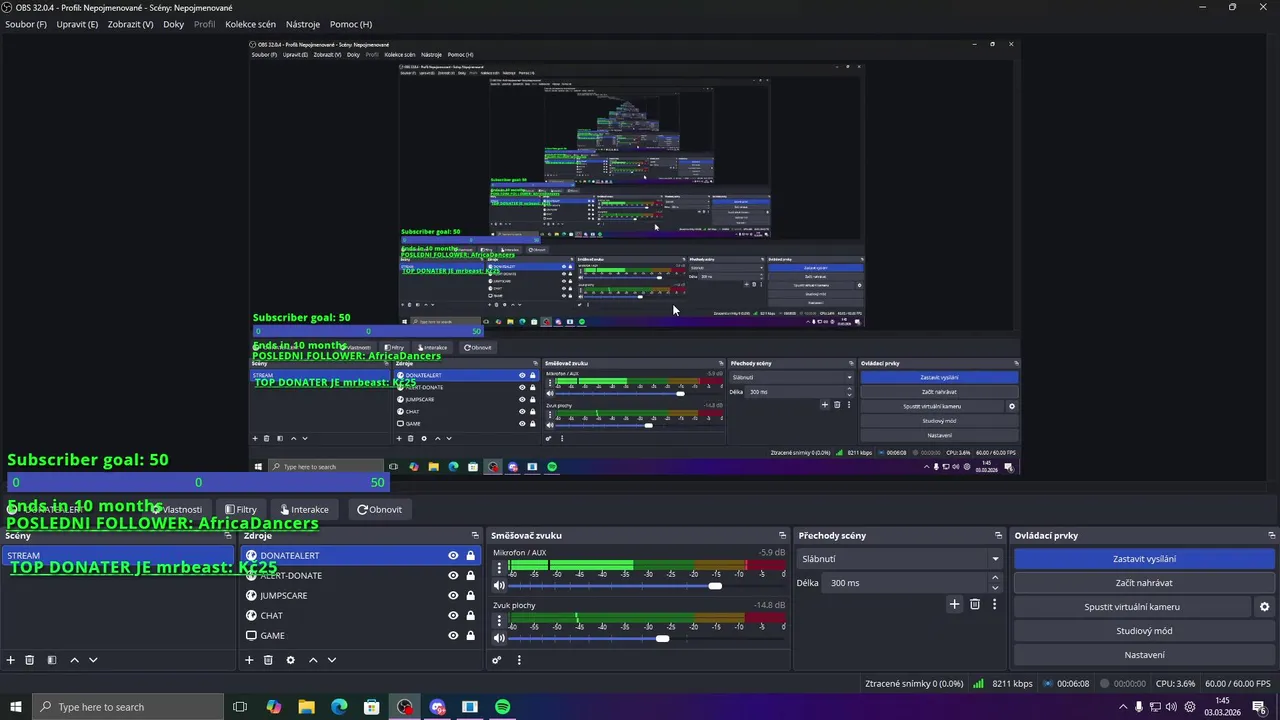Move source down arrow in Zdroje dock
This screenshot has height=720, width=1280.
(x=332, y=660)
